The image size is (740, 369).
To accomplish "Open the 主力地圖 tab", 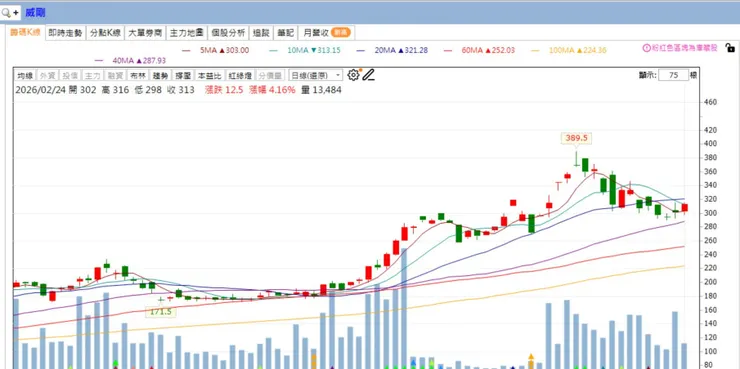I will tap(186, 33).
